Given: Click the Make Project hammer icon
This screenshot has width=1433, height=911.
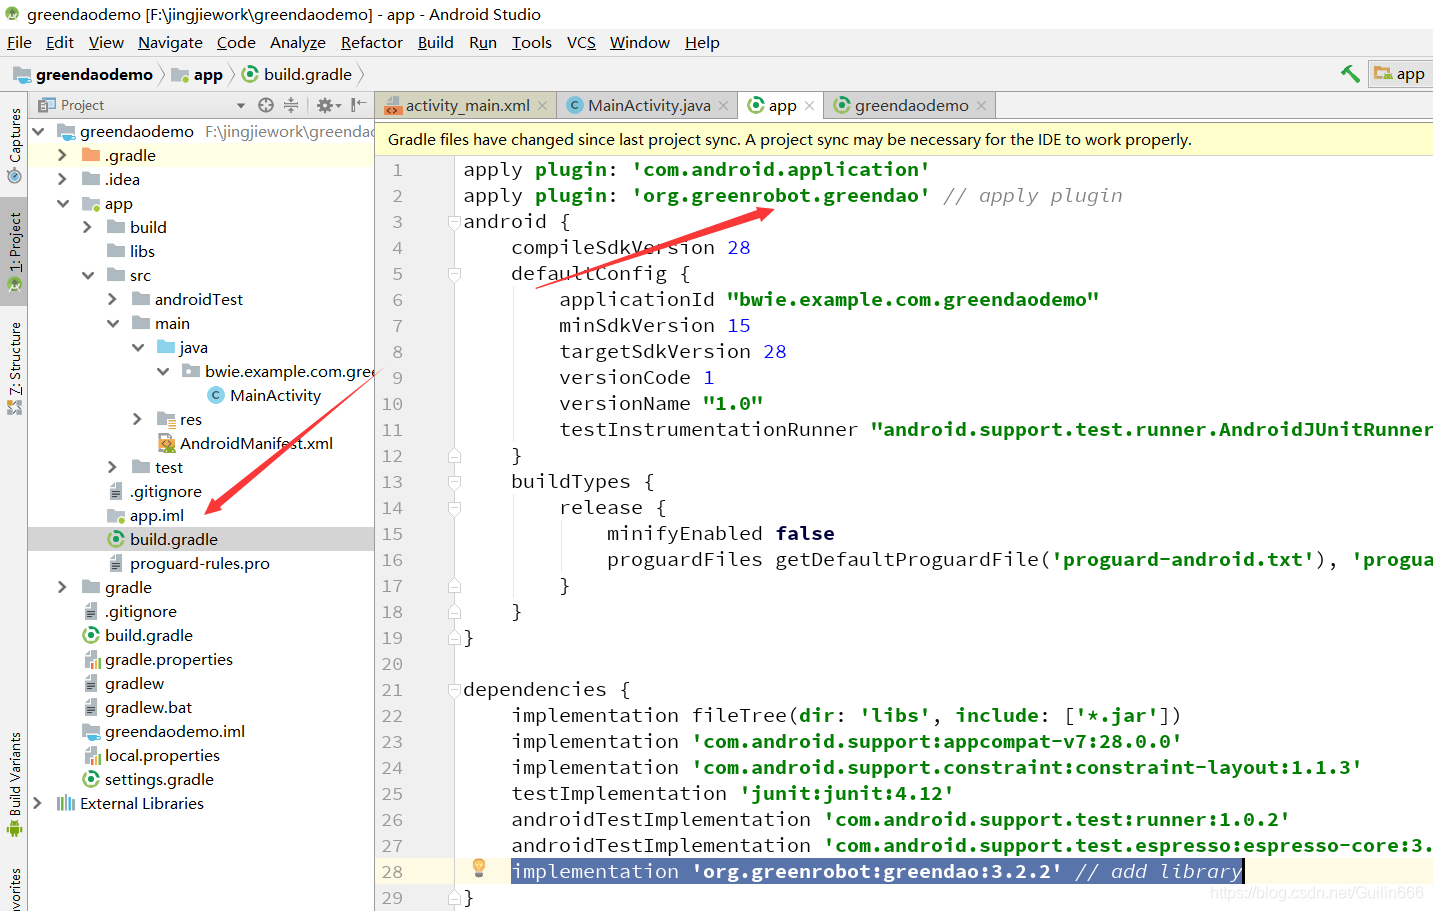Looking at the screenshot, I should 1350,73.
